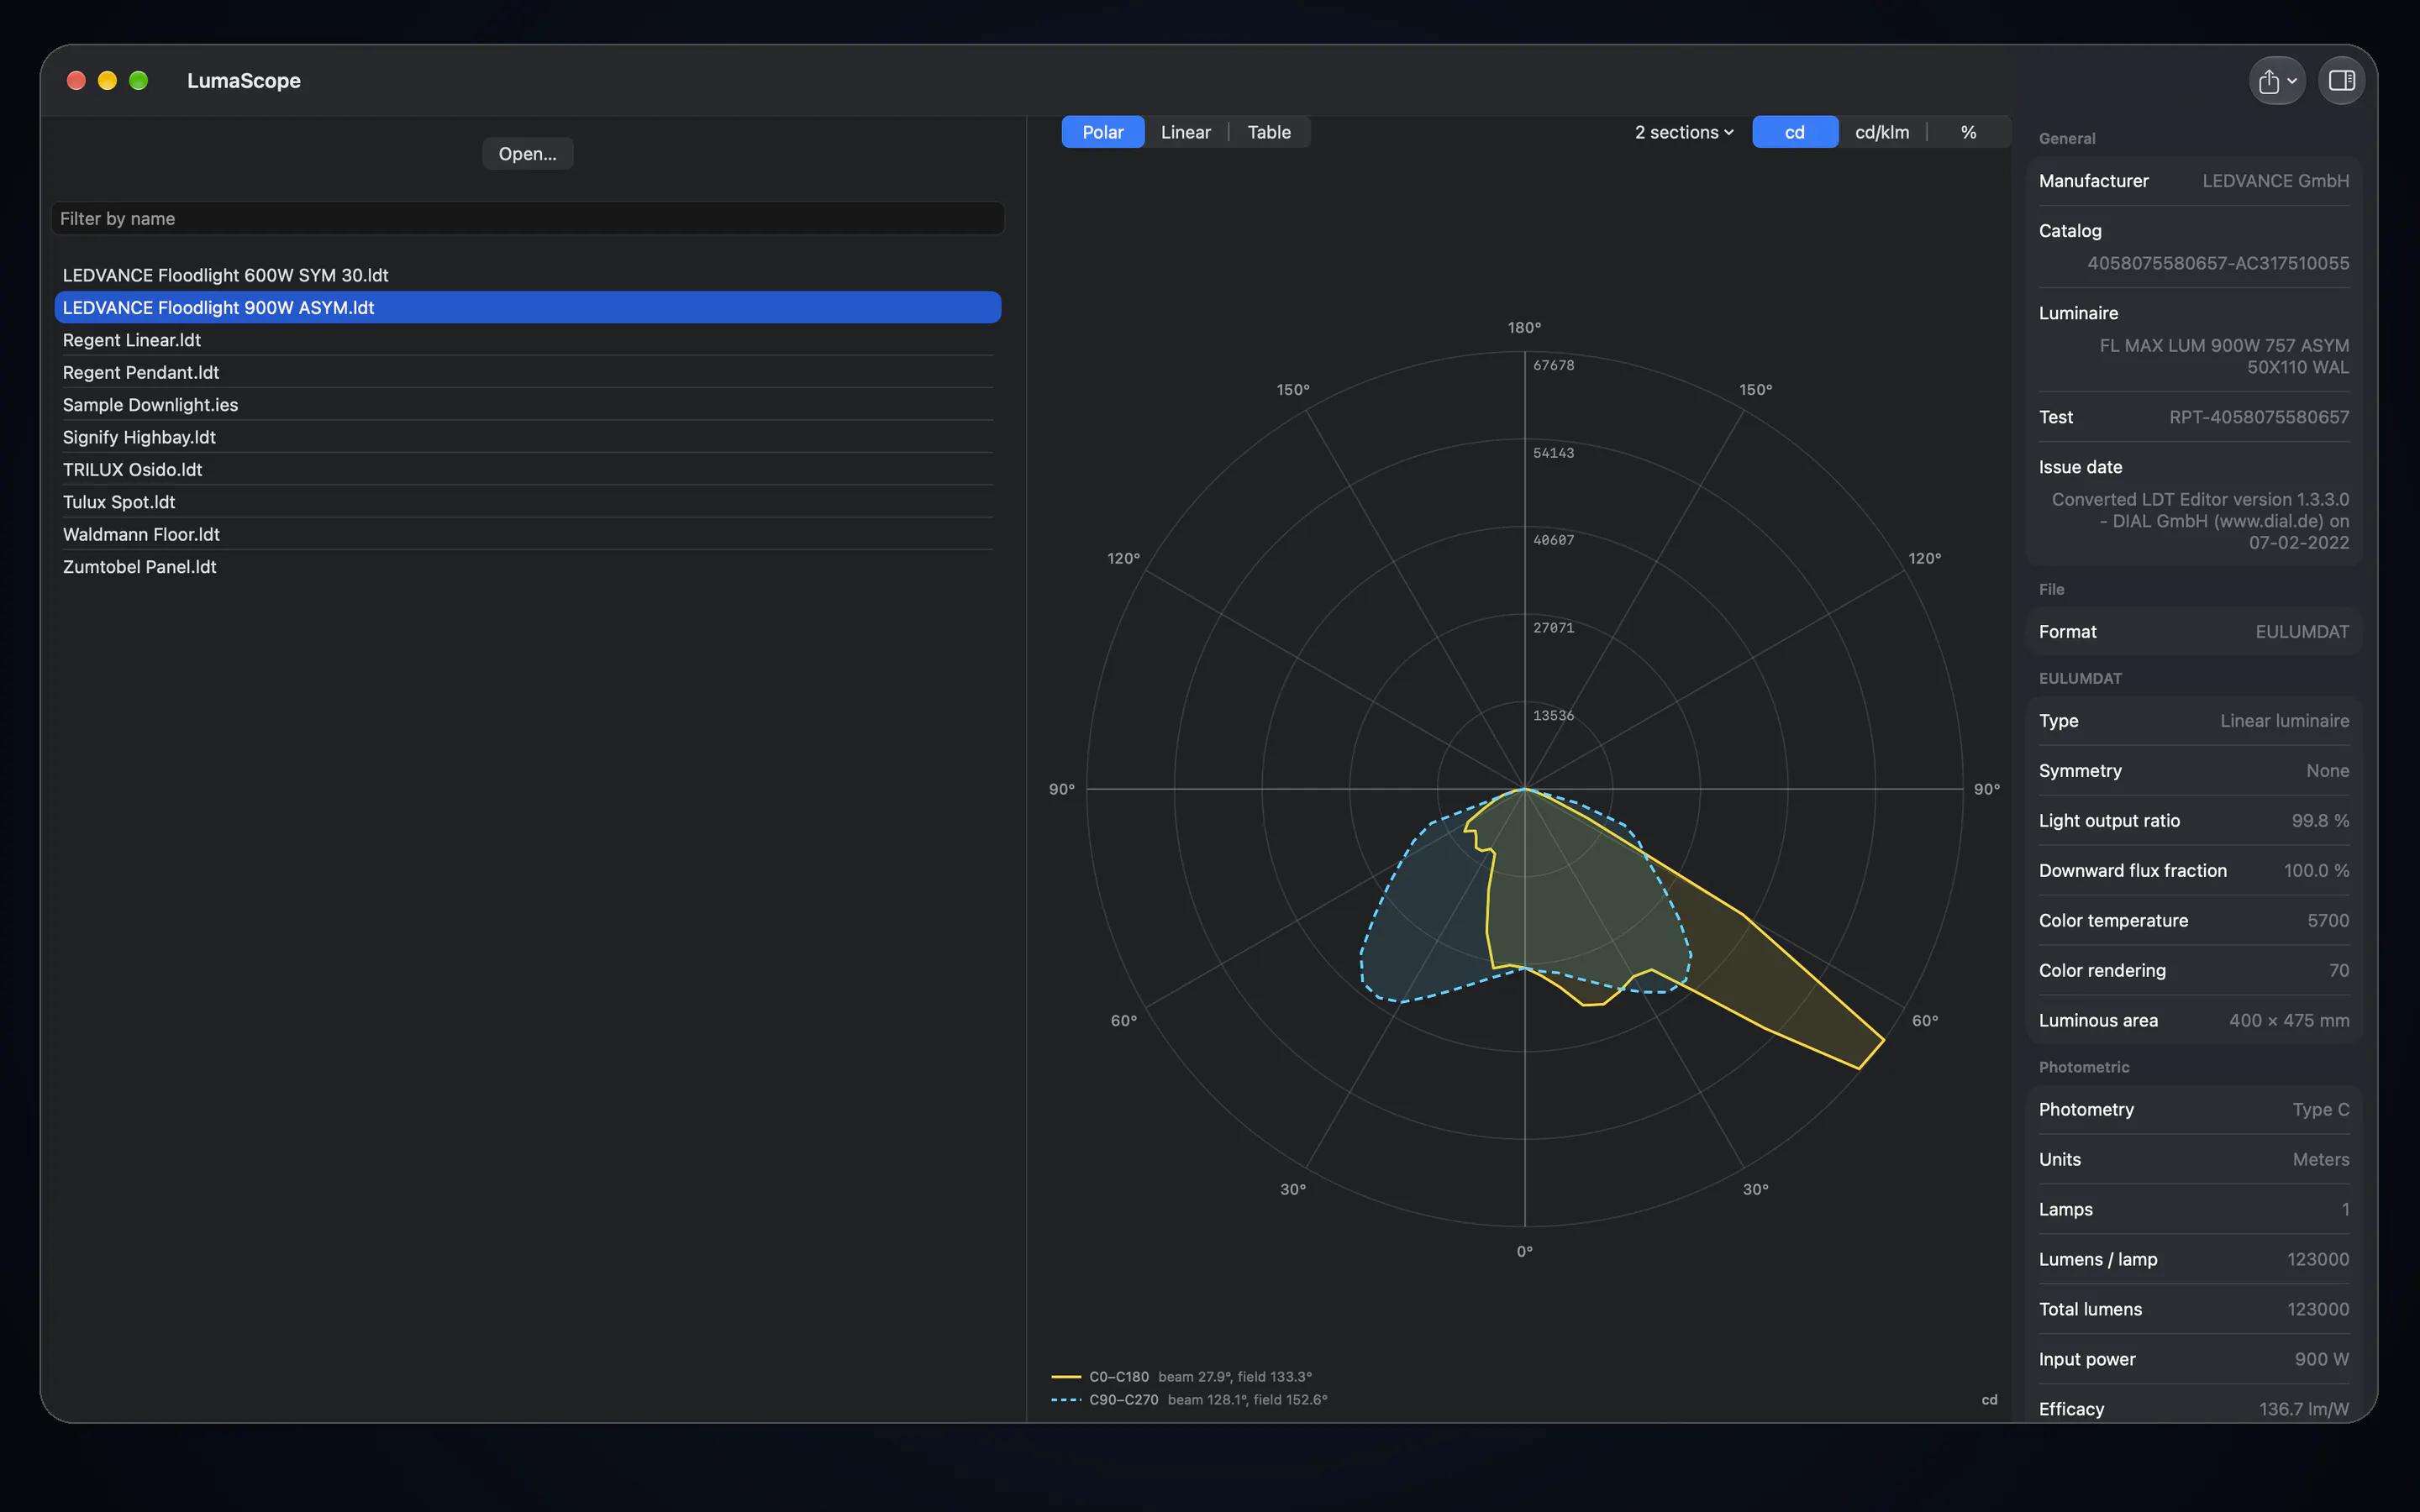Click the Lumens / lamp value
Viewport: 2420px width, 1512px height.
tap(2318, 1260)
